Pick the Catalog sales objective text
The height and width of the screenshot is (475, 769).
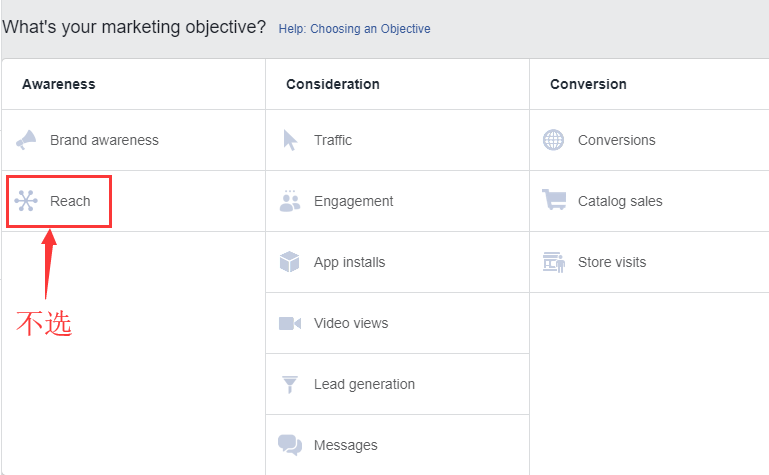pos(620,201)
